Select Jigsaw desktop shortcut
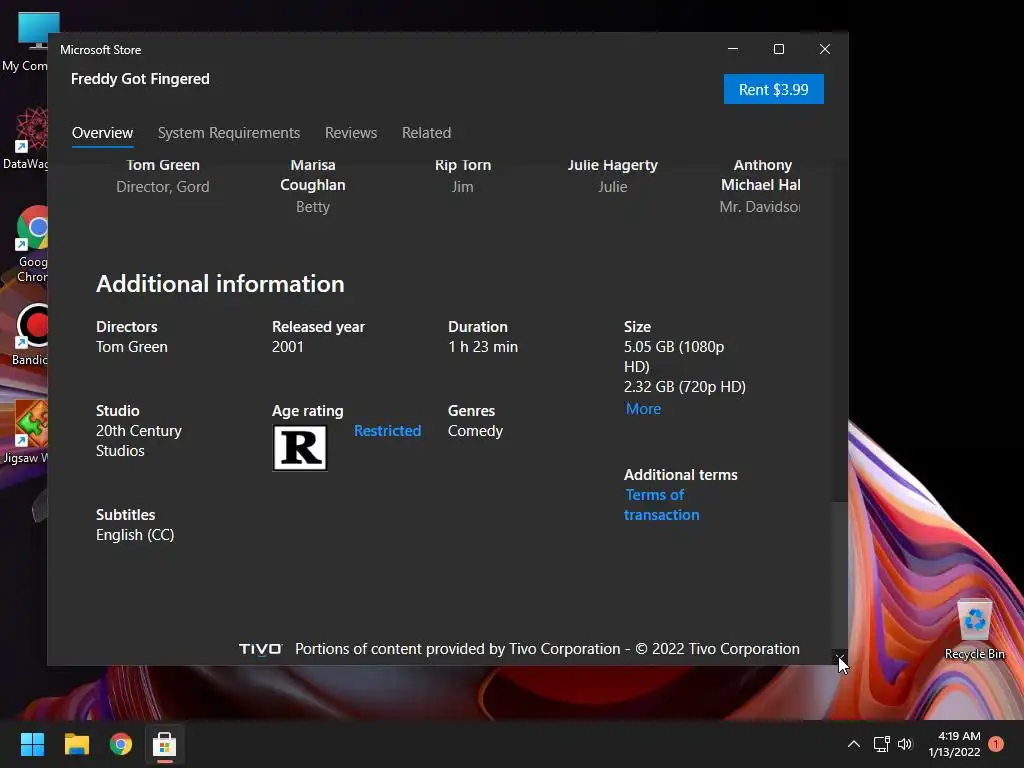The image size is (1024, 768). pyautogui.click(x=26, y=432)
